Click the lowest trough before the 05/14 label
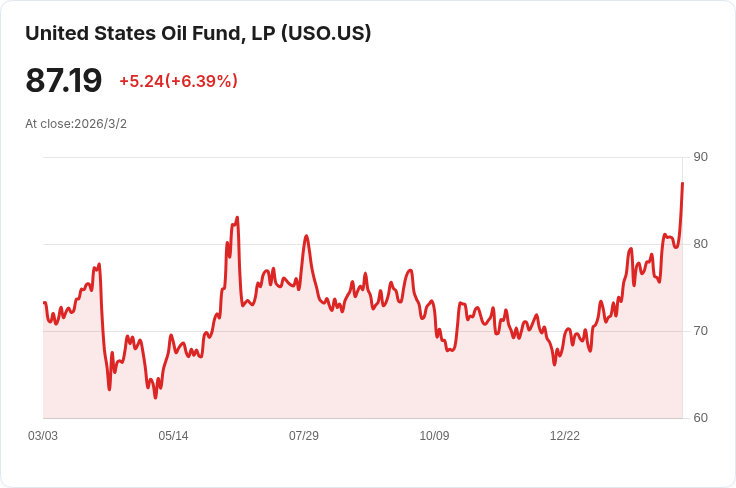The width and height of the screenshot is (736, 488). point(155,397)
